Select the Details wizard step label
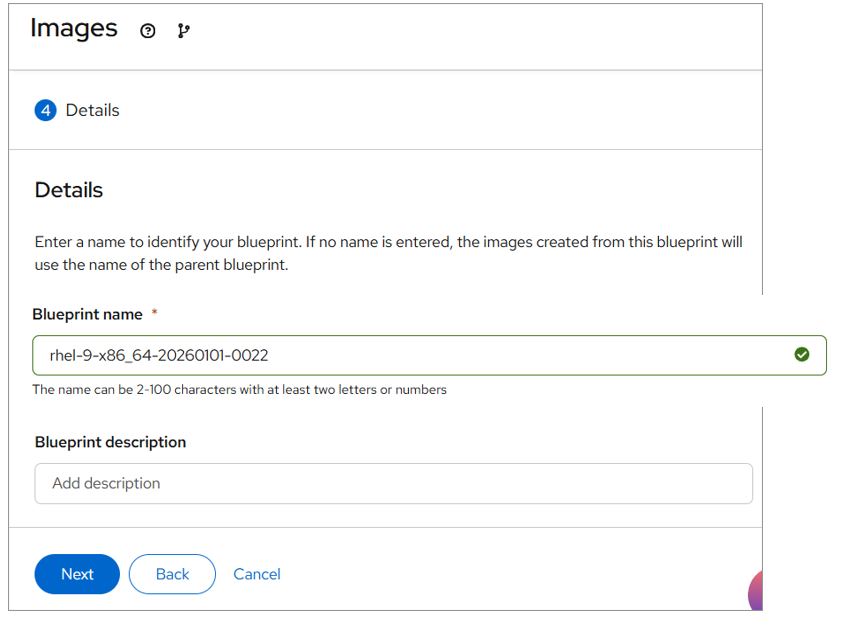The height and width of the screenshot is (621, 842). (x=92, y=110)
